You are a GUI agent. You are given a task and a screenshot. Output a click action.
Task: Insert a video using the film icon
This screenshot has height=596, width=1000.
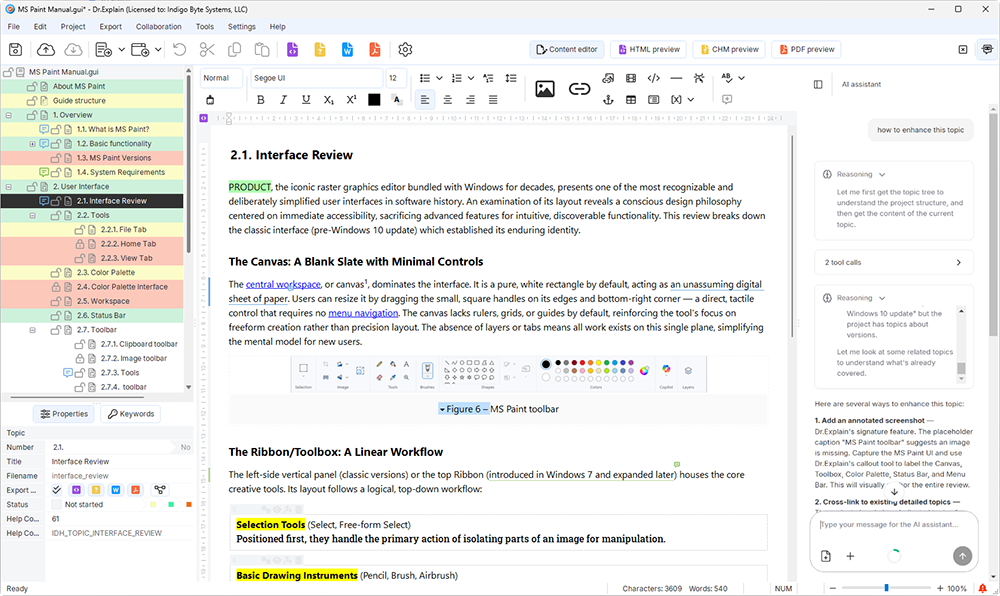pyautogui.click(x=631, y=78)
